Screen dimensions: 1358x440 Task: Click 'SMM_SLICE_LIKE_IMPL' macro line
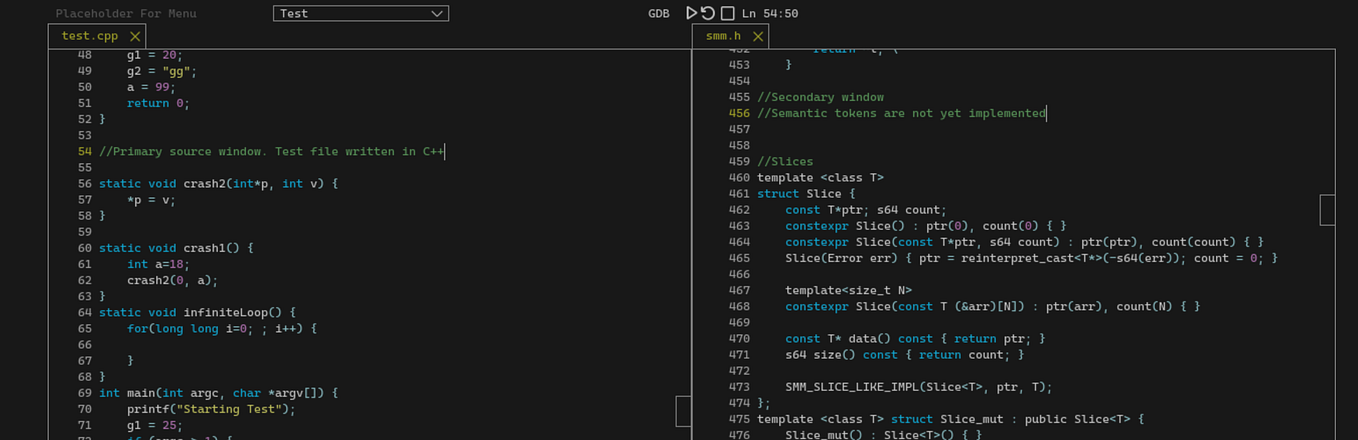point(919,387)
